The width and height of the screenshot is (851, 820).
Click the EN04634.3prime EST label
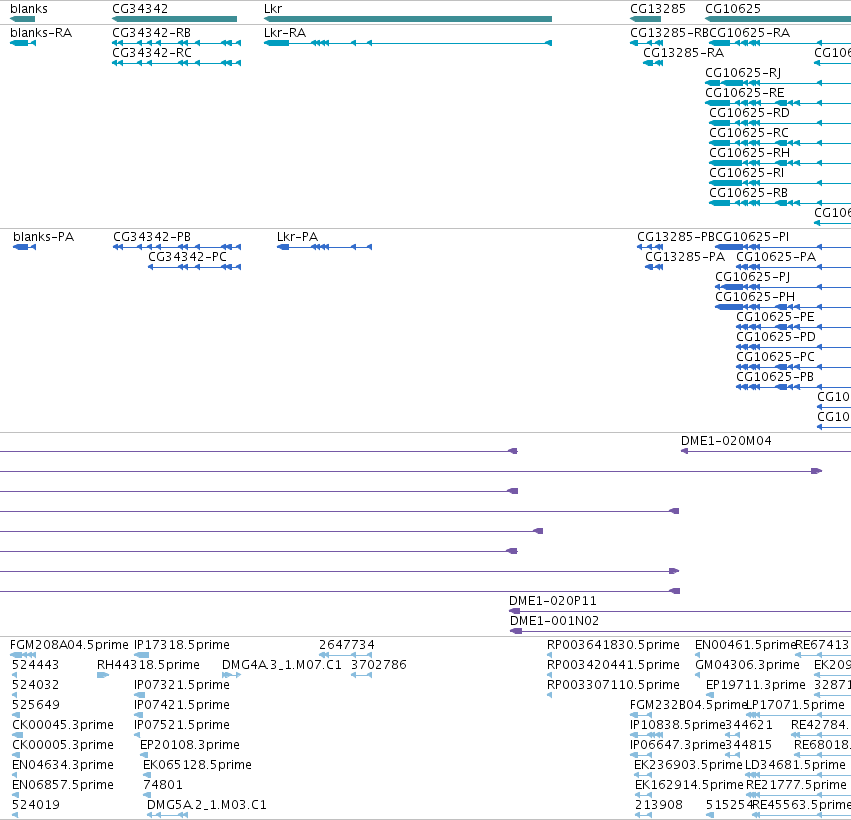click(63, 766)
